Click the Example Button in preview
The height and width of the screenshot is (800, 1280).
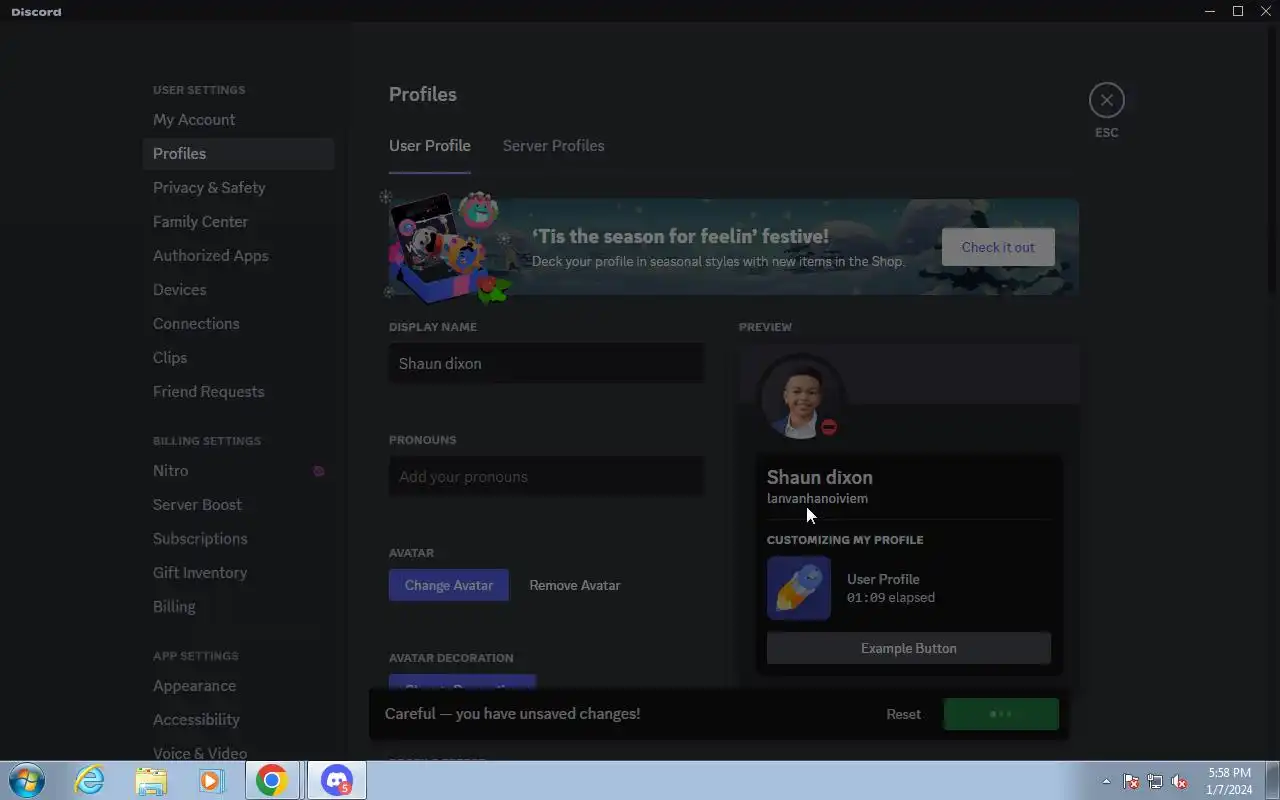[x=908, y=648]
